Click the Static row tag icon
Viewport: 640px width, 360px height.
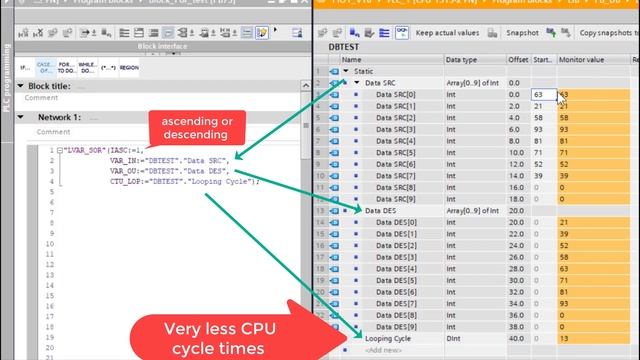tap(334, 71)
